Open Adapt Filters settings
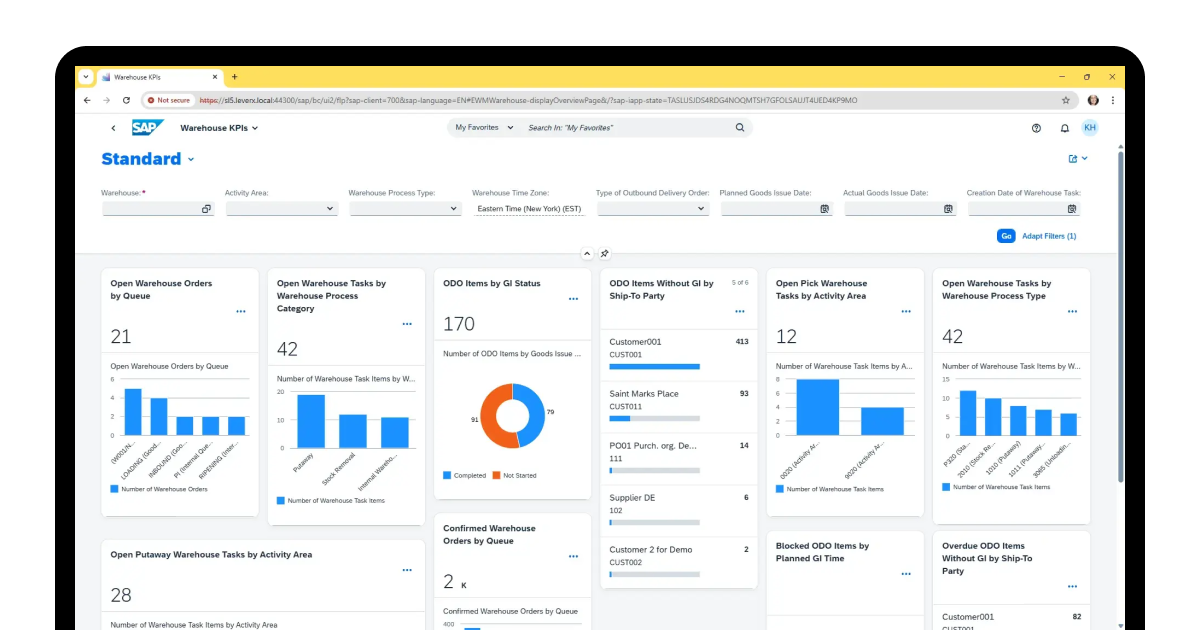Screen dimensions: 1200x630 pos(1048,236)
